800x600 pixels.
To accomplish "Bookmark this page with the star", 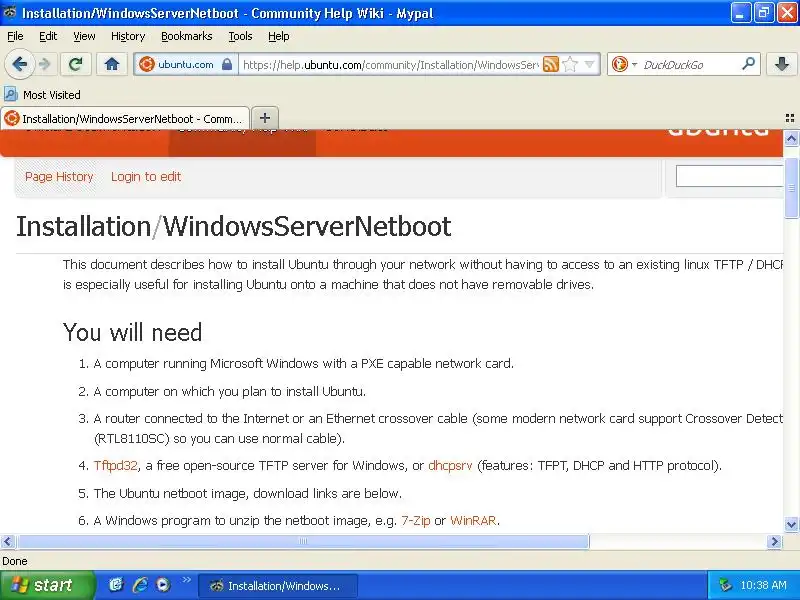I will pyautogui.click(x=570, y=64).
